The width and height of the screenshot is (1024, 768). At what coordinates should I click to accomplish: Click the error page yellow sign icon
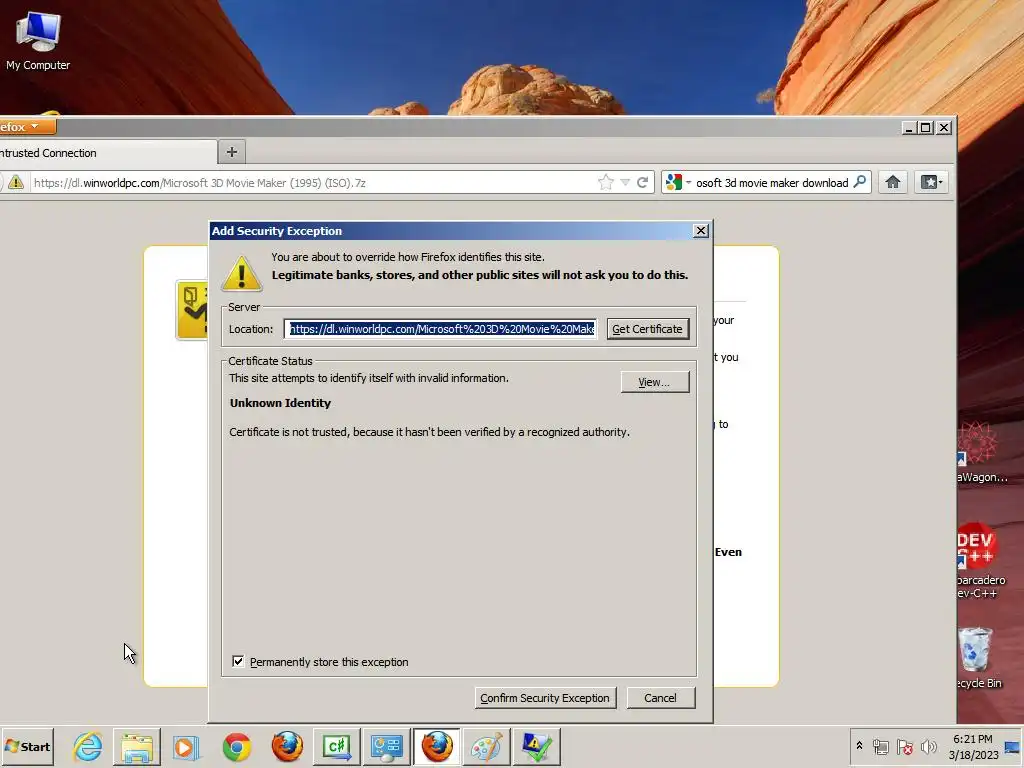click(191, 310)
